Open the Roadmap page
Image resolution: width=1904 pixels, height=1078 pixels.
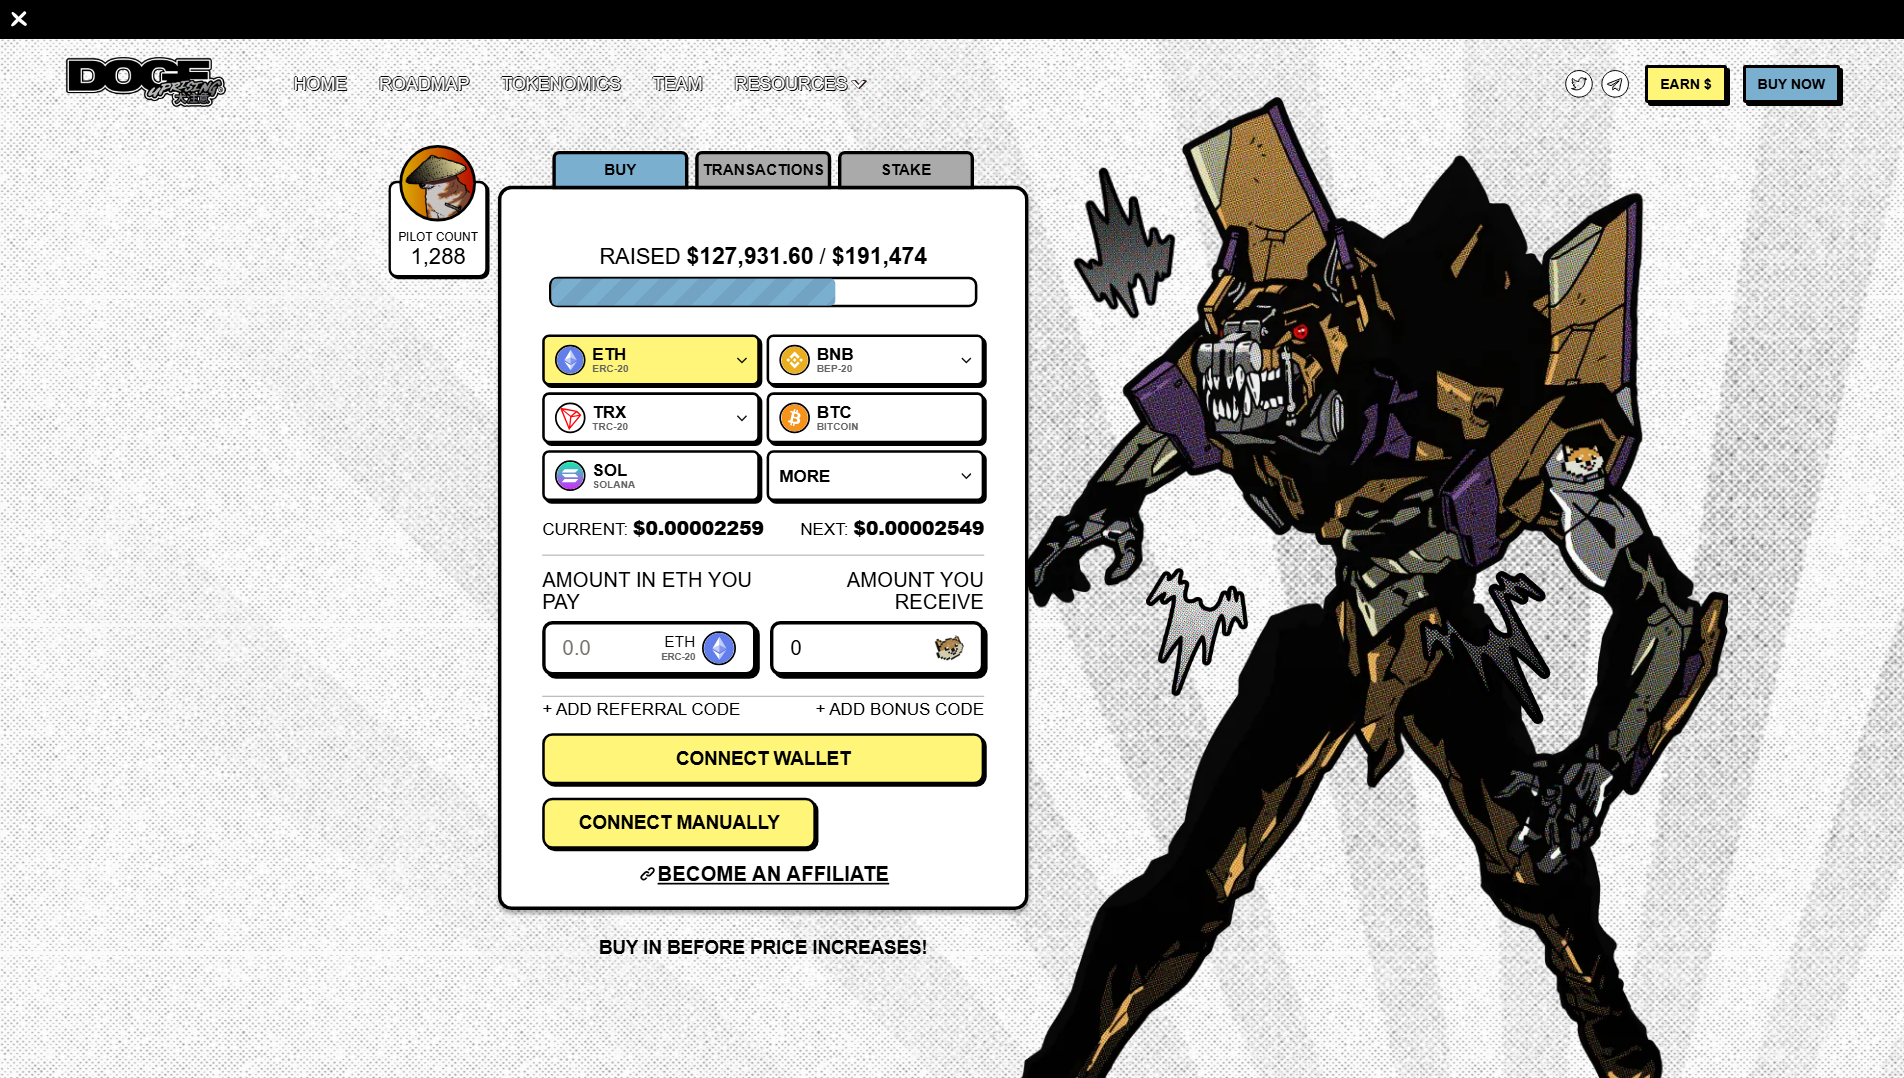424,84
